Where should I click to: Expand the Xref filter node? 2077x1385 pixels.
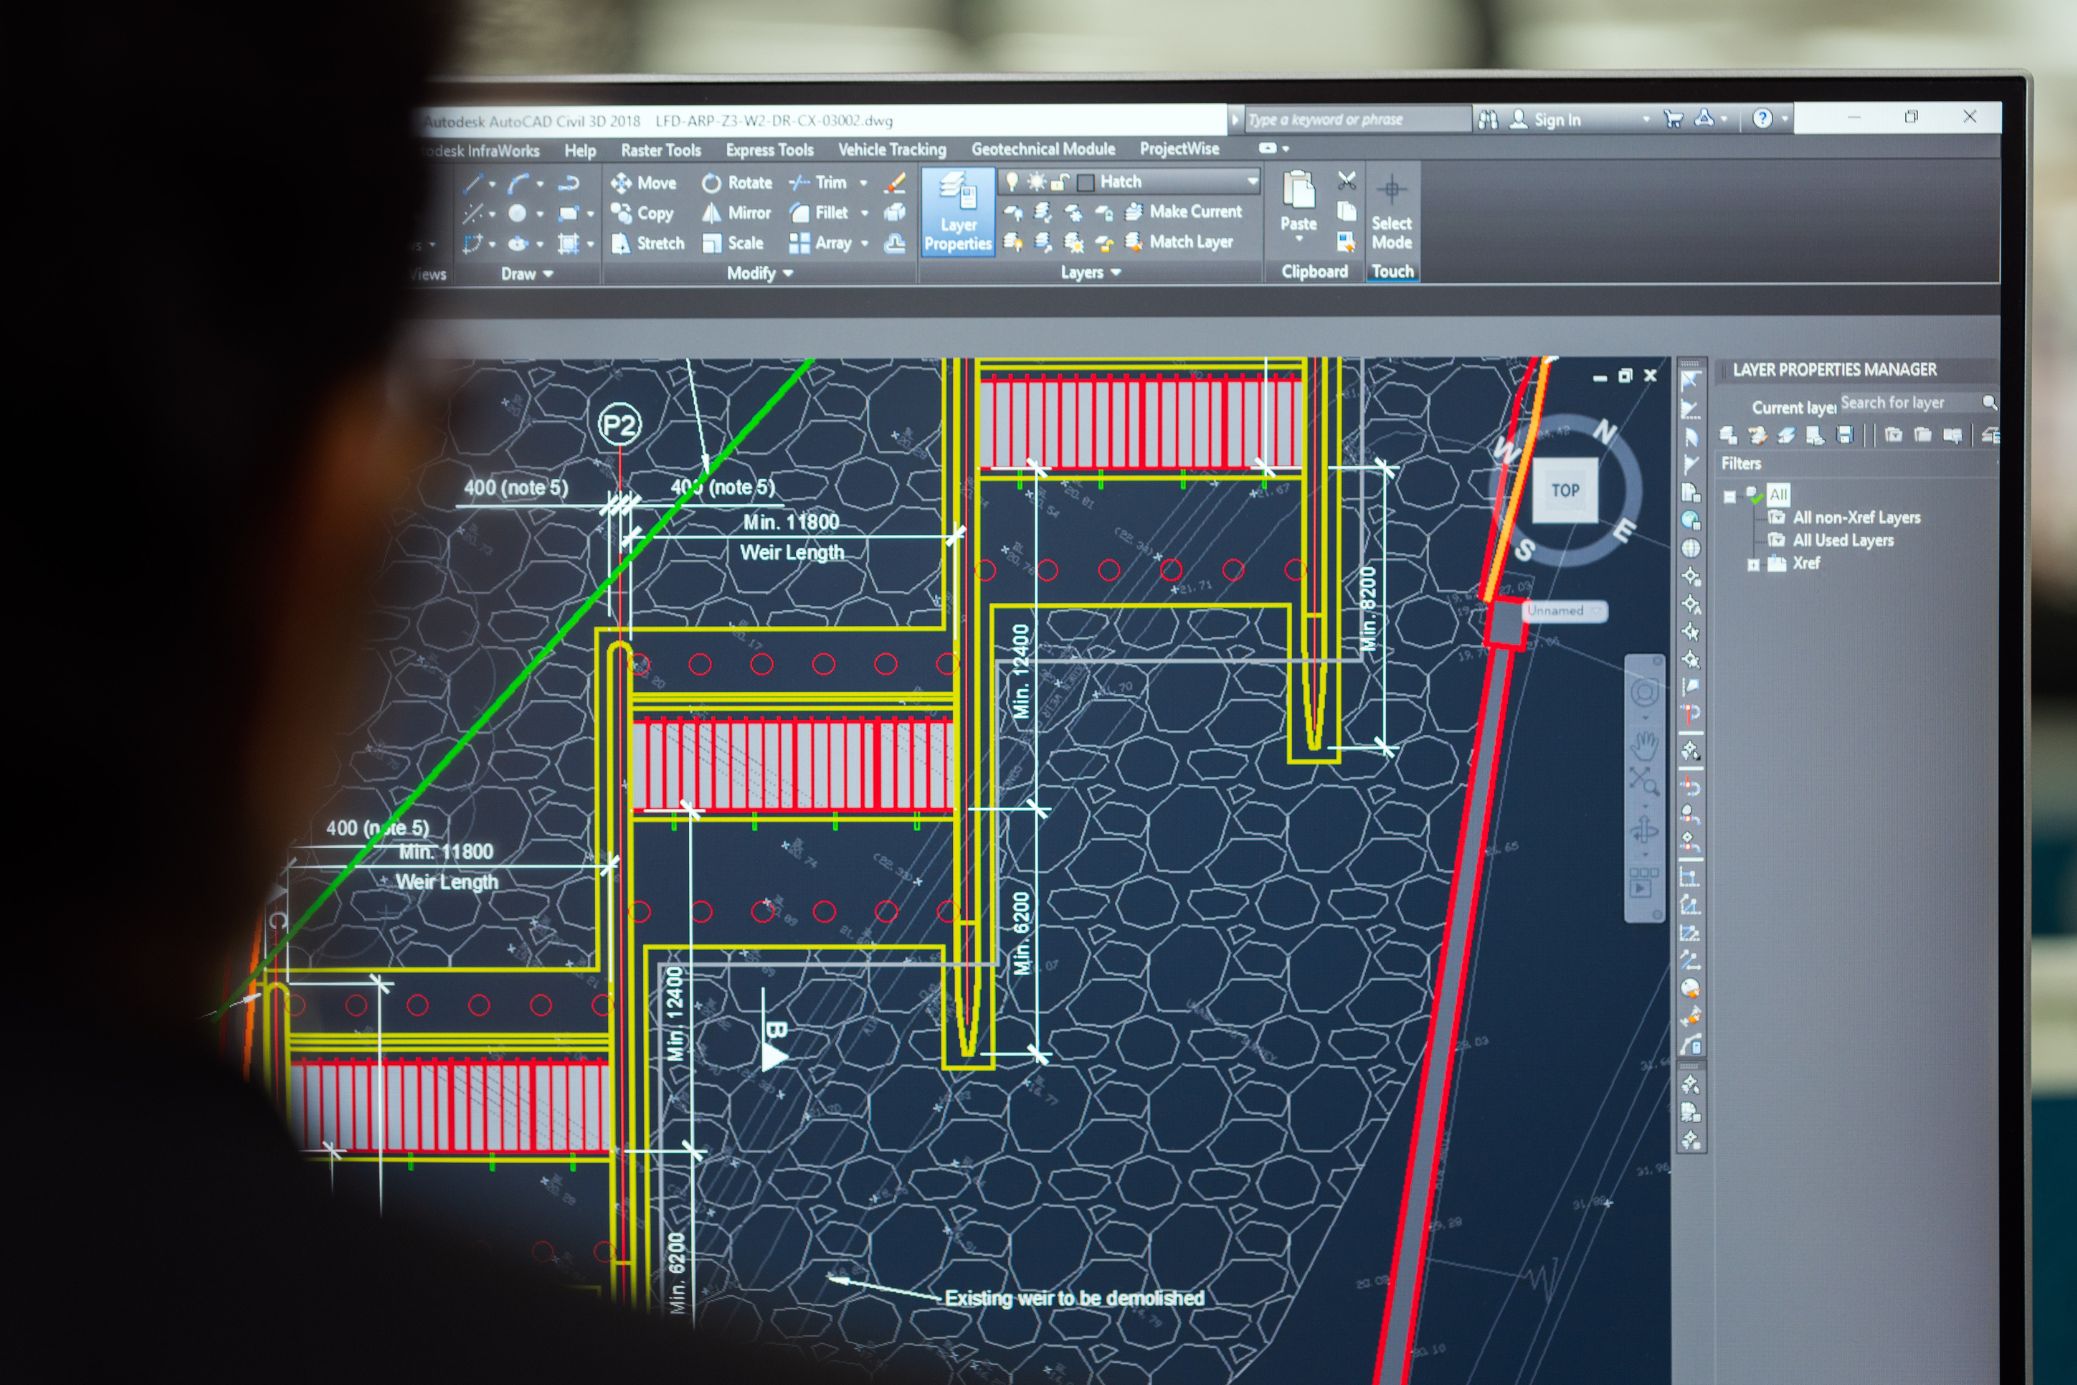(1752, 565)
